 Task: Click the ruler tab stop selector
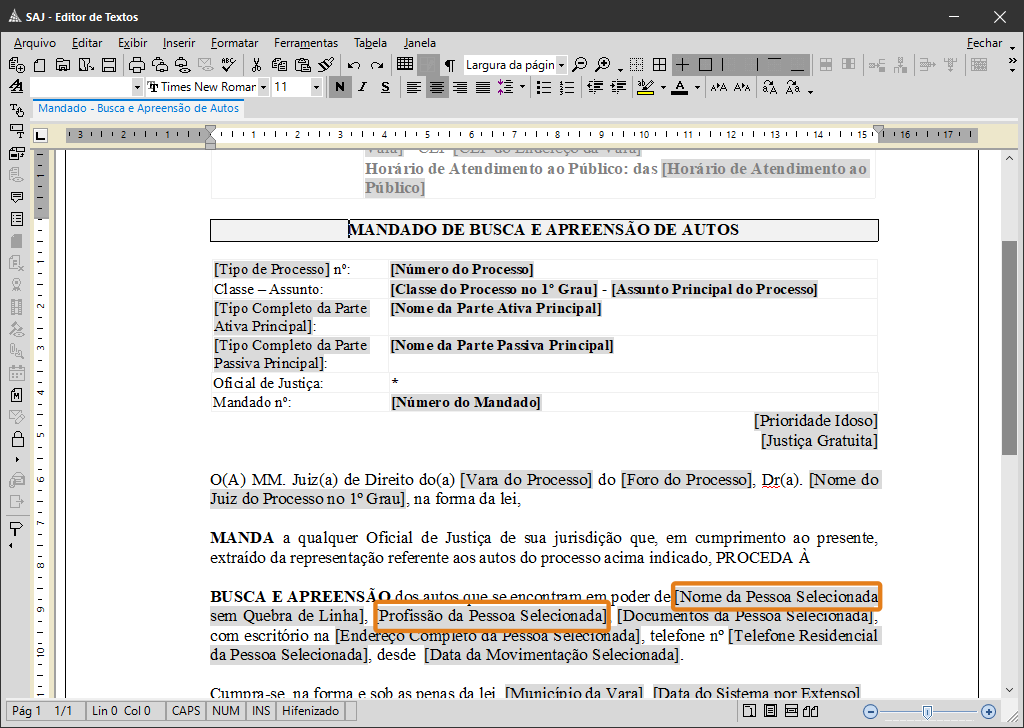40,135
